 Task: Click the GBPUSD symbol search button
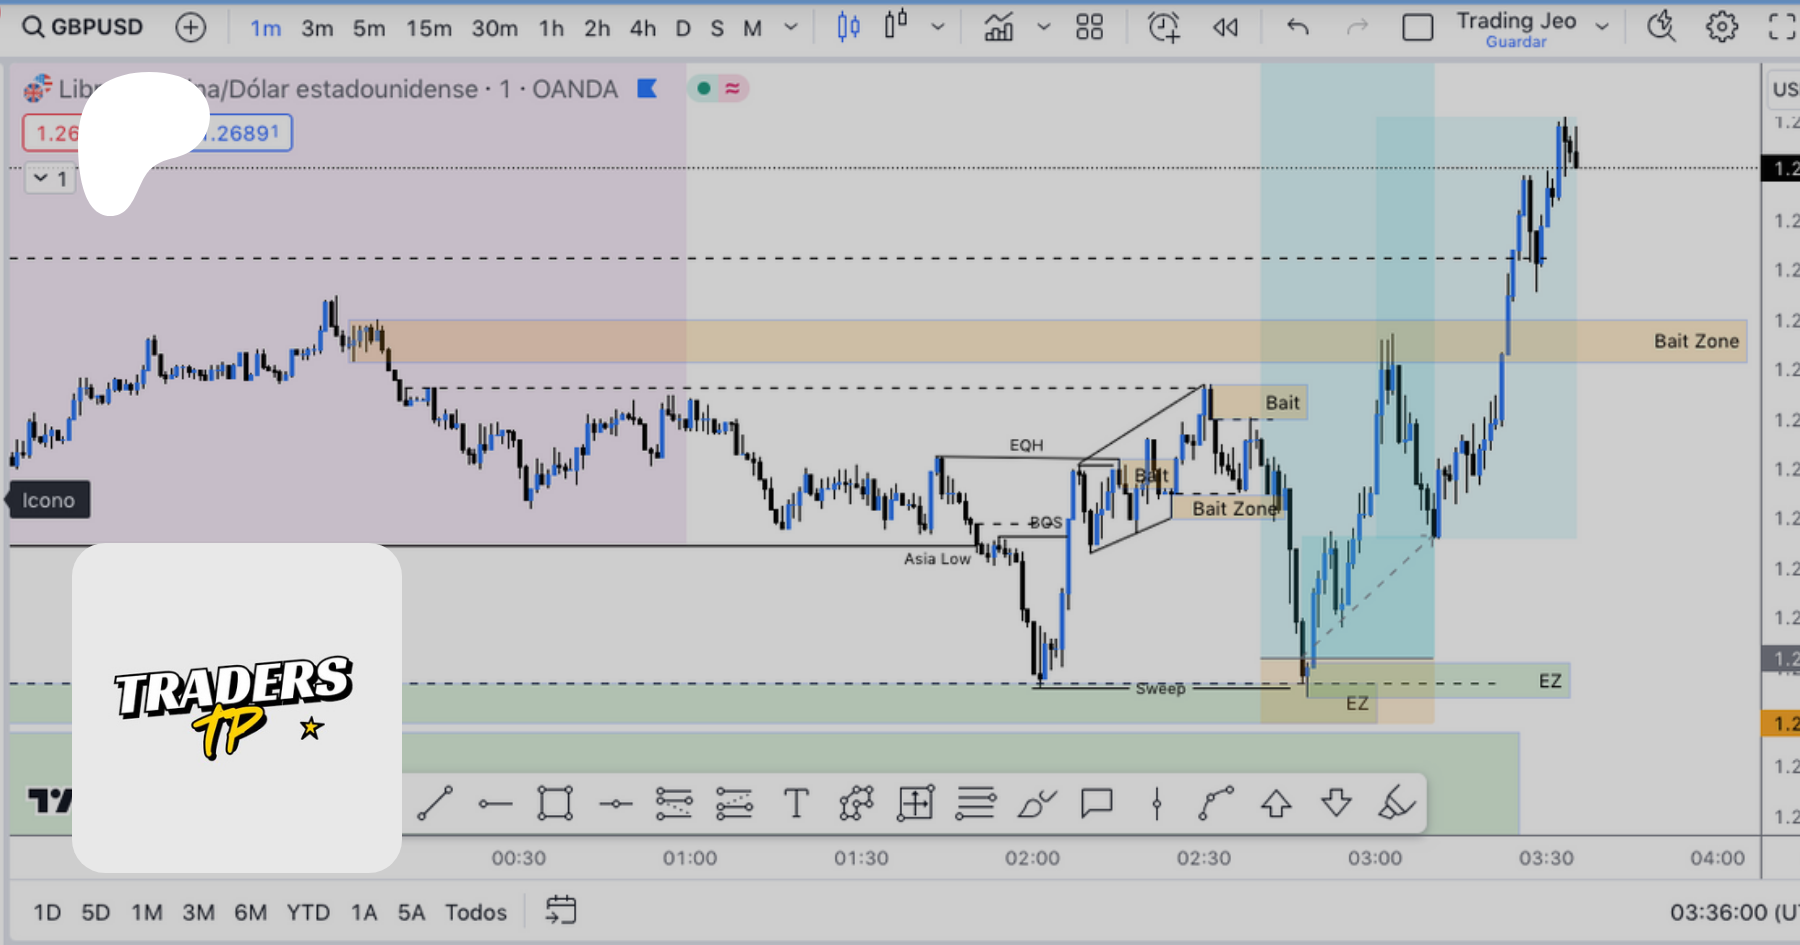[83, 27]
